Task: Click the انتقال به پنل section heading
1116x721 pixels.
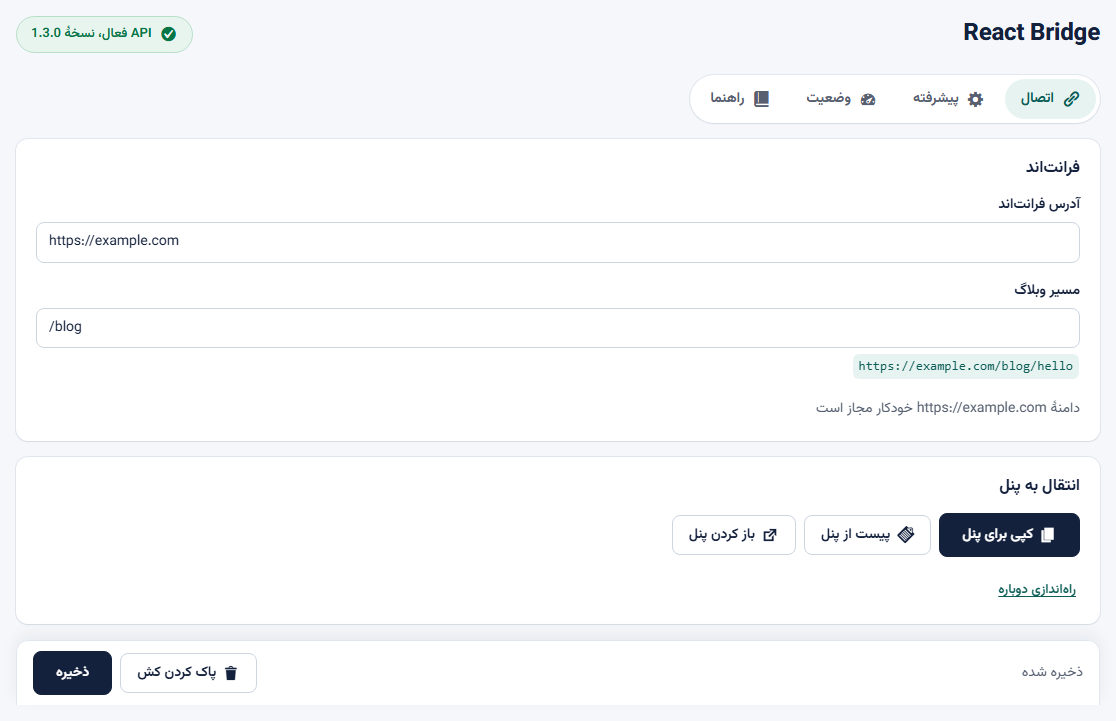Action: coord(1039,485)
